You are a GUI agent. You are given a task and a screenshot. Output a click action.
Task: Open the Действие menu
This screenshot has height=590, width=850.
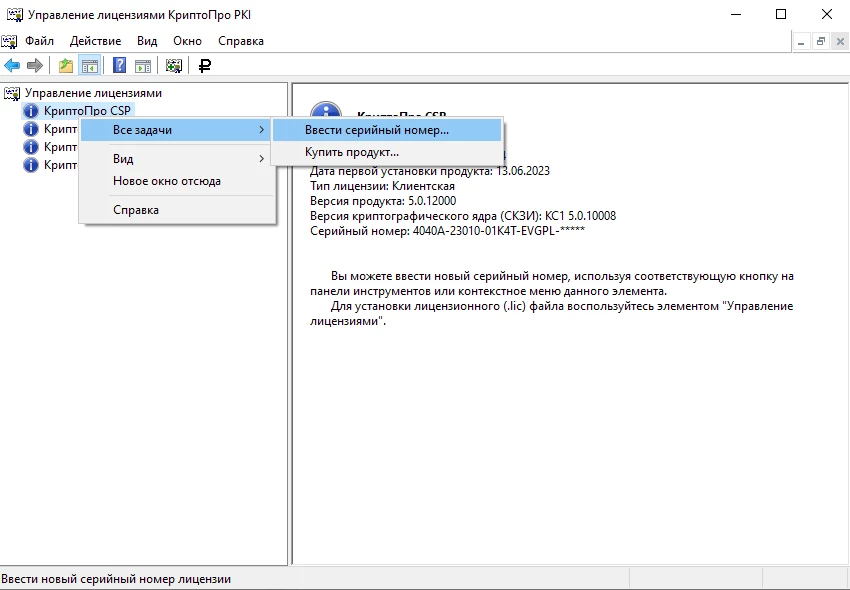(95, 41)
